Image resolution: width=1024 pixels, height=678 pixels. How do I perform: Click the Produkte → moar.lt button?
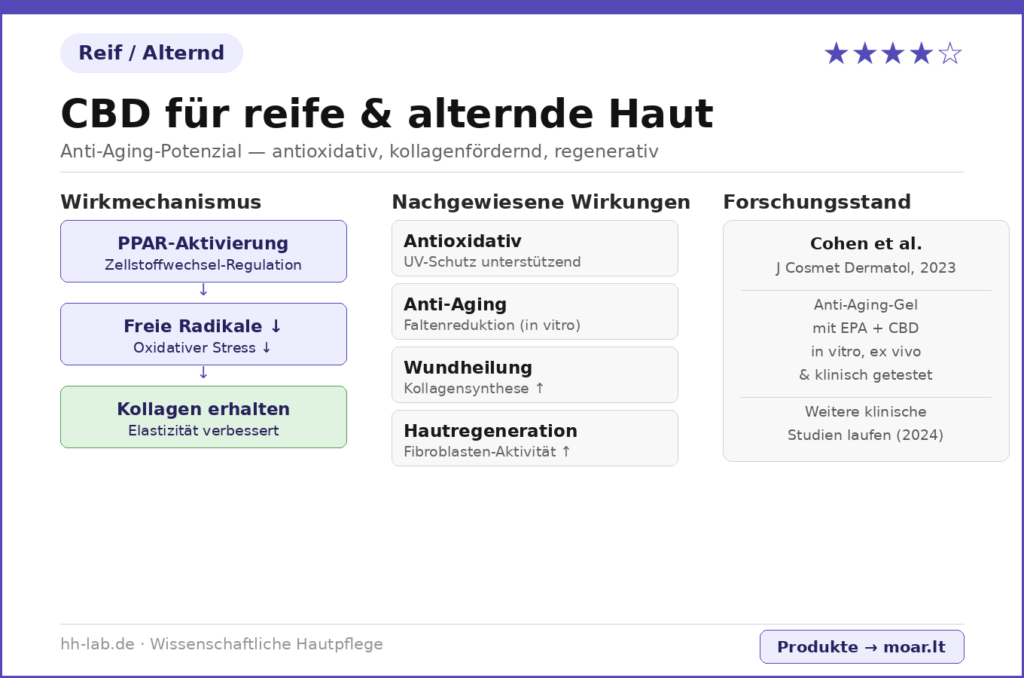pos(861,647)
